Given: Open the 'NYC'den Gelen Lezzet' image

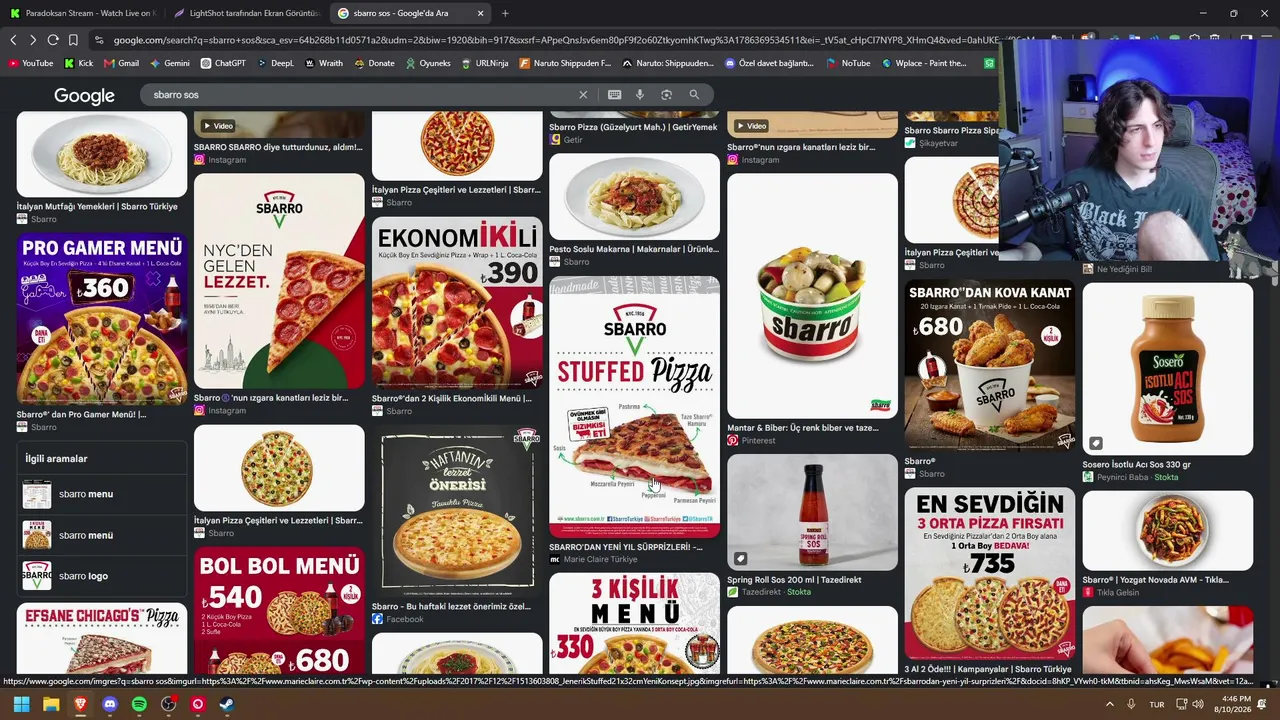Looking at the screenshot, I should click(279, 281).
